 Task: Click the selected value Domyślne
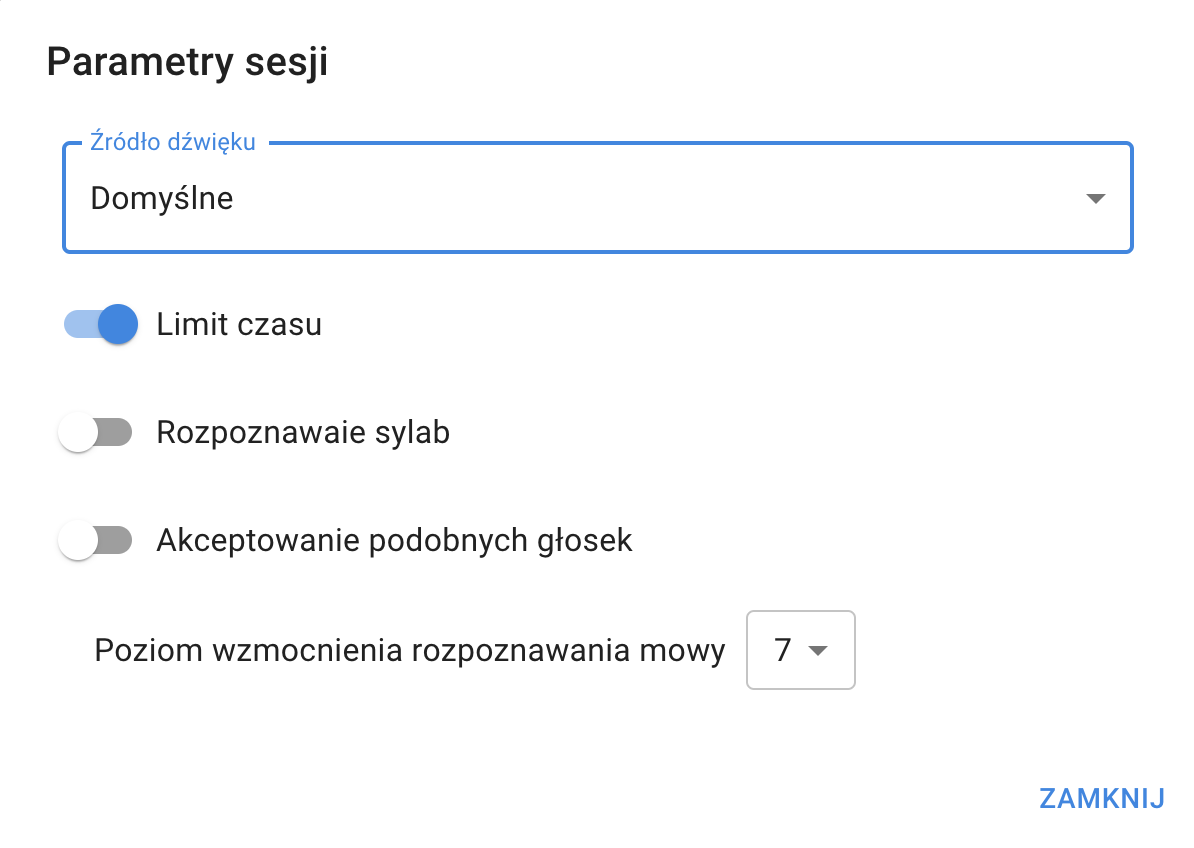coord(162,198)
